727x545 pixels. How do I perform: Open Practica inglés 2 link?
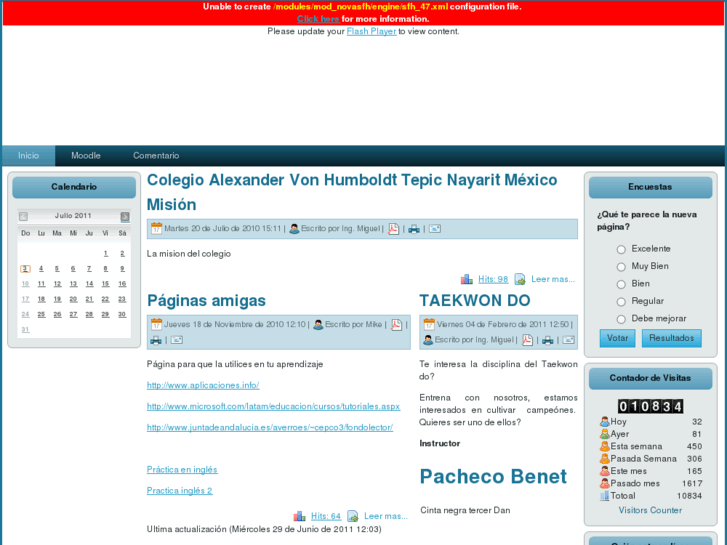pos(180,491)
